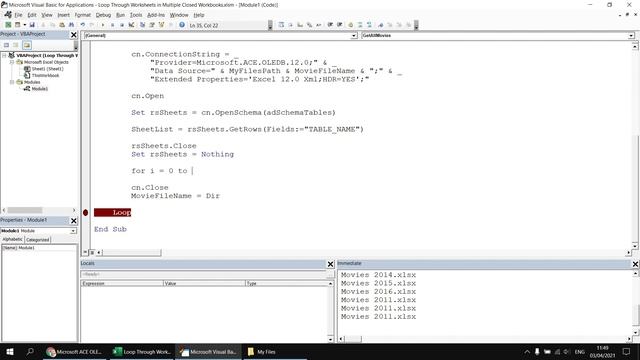Remove the breakpoint dot beside Loop
Viewport: 640px width, 360px height.
pos(85,212)
